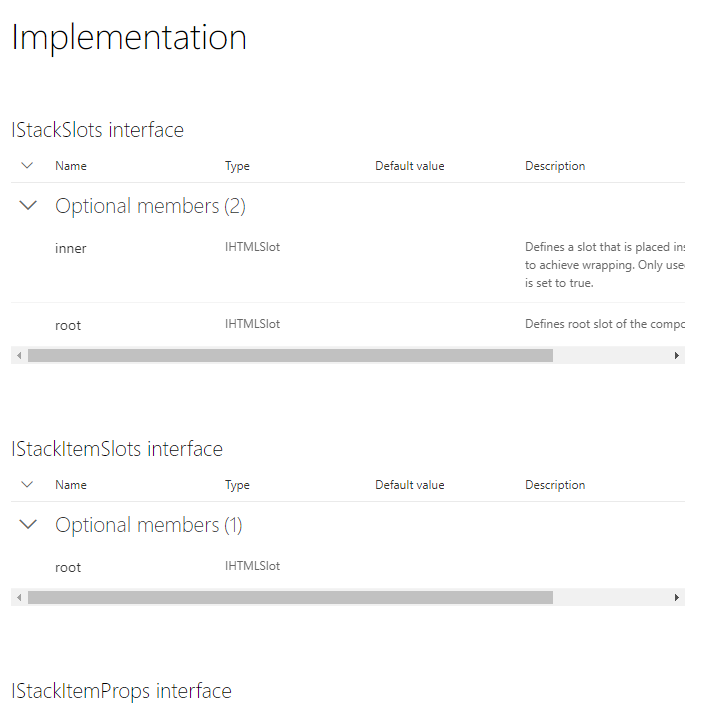This screenshot has width=723, height=707.
Task: Click Description header in IStackSlots table
Action: [x=555, y=166]
